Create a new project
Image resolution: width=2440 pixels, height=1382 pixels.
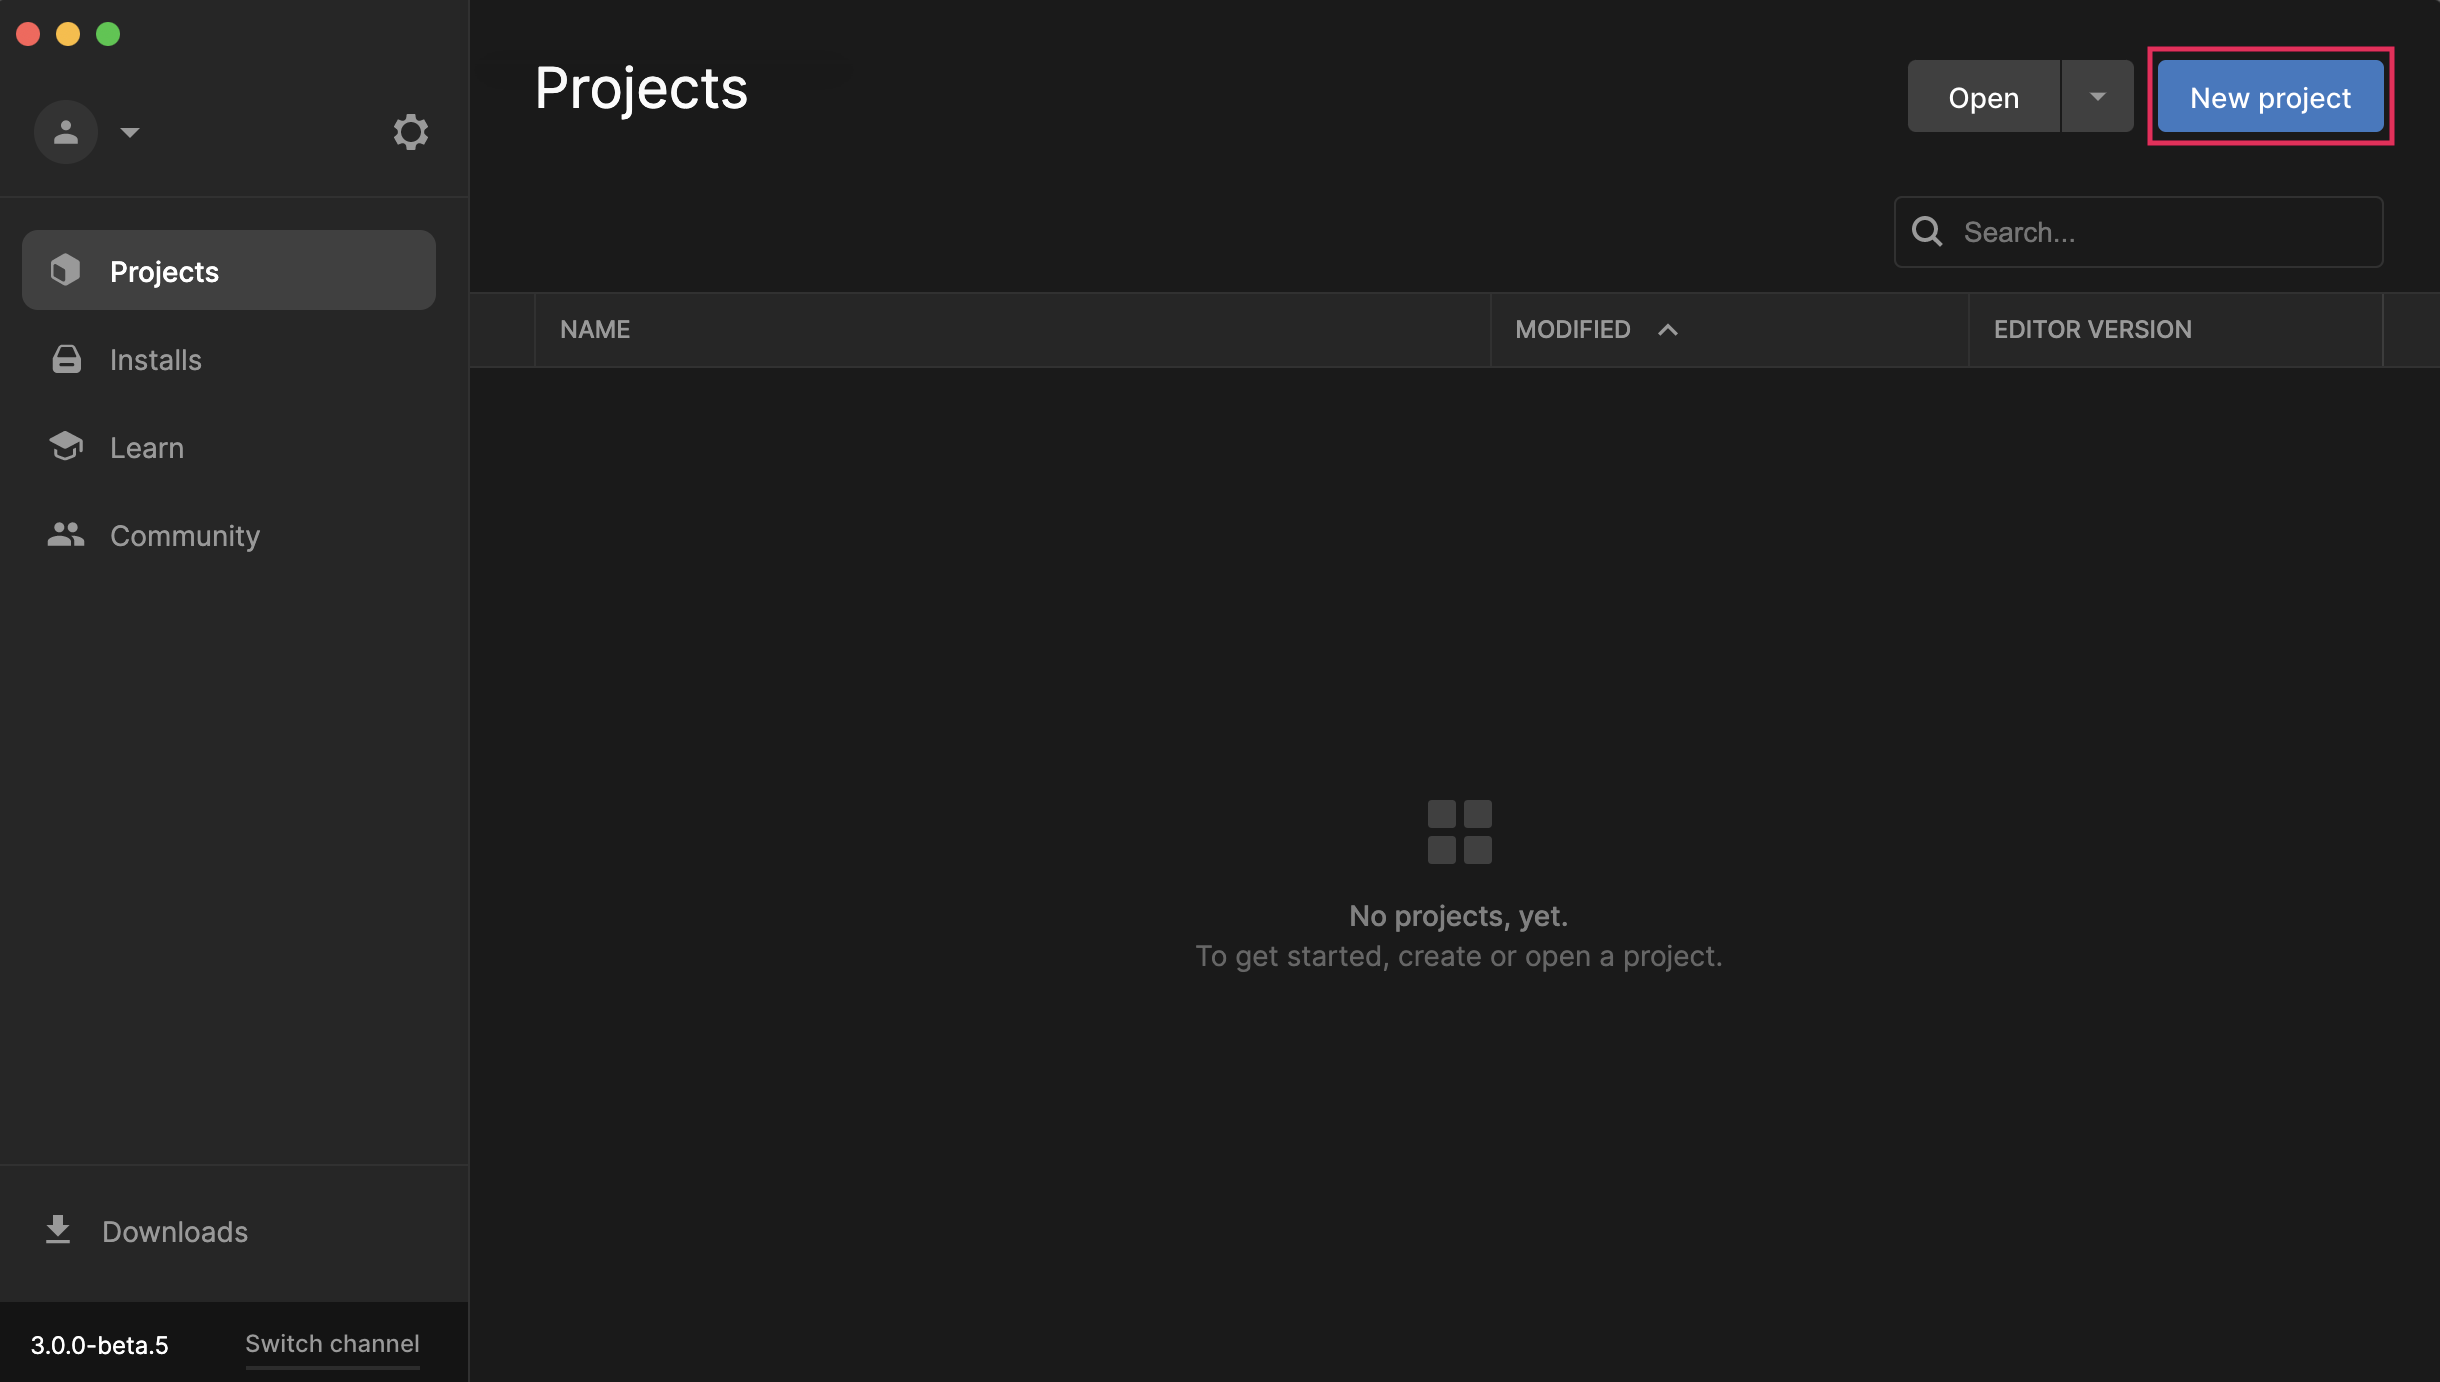click(2270, 97)
